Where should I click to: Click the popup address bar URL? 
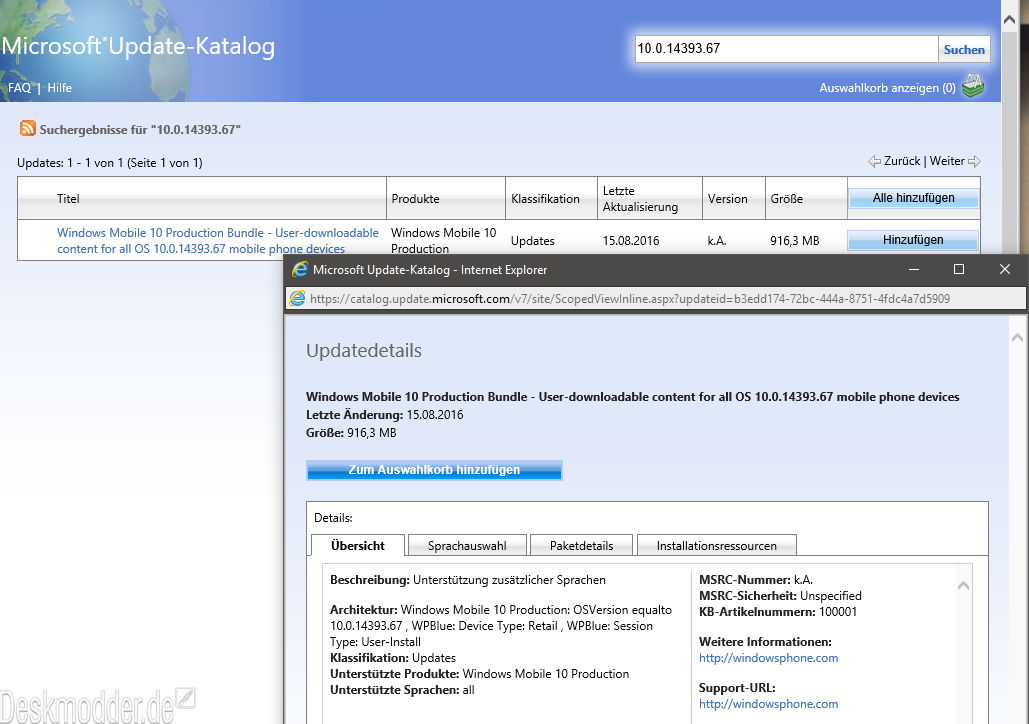tap(630, 299)
